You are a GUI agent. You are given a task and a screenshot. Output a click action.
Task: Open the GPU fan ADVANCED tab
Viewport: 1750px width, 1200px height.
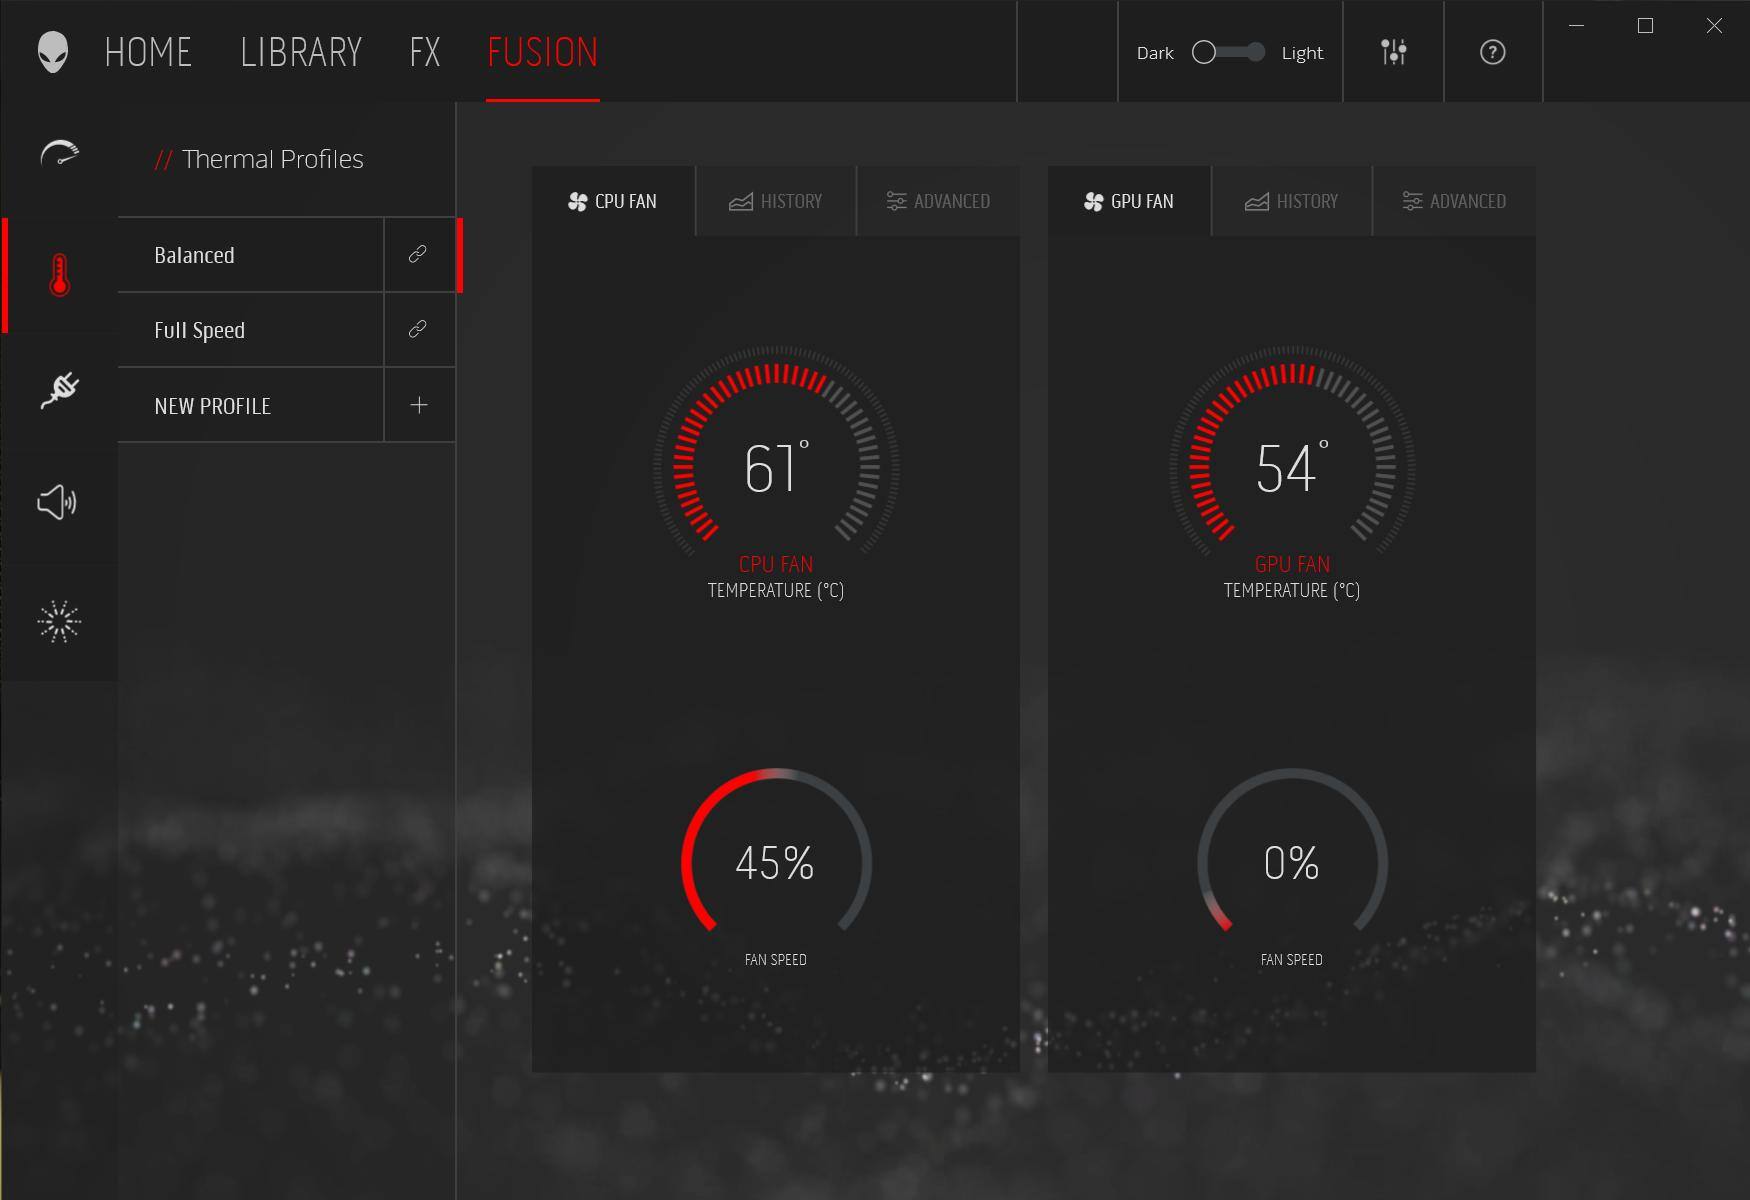pyautogui.click(x=1454, y=201)
